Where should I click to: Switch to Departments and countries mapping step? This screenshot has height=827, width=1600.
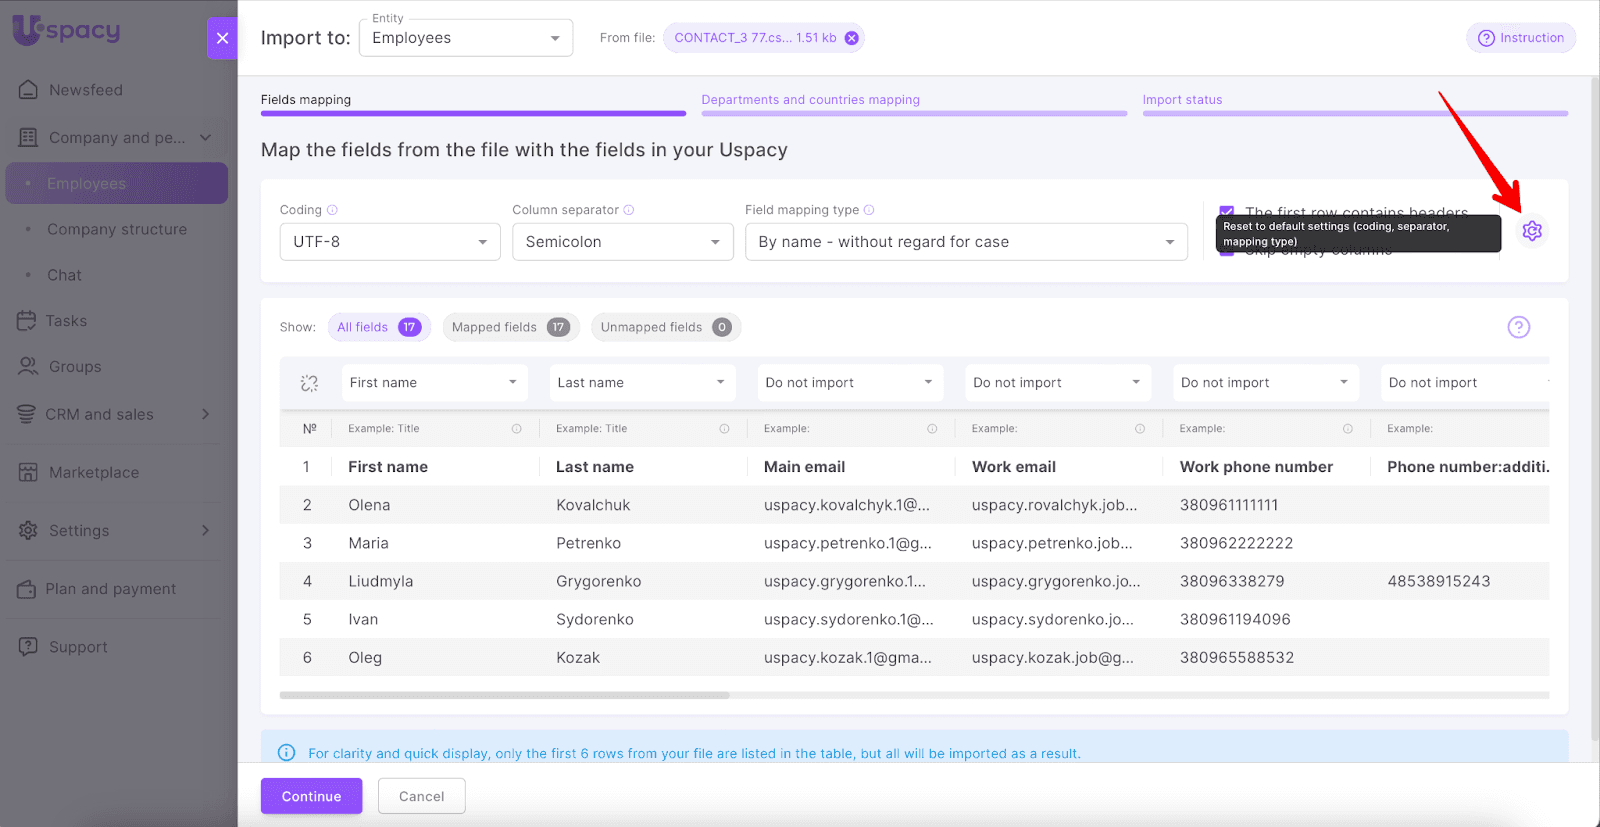click(x=810, y=100)
